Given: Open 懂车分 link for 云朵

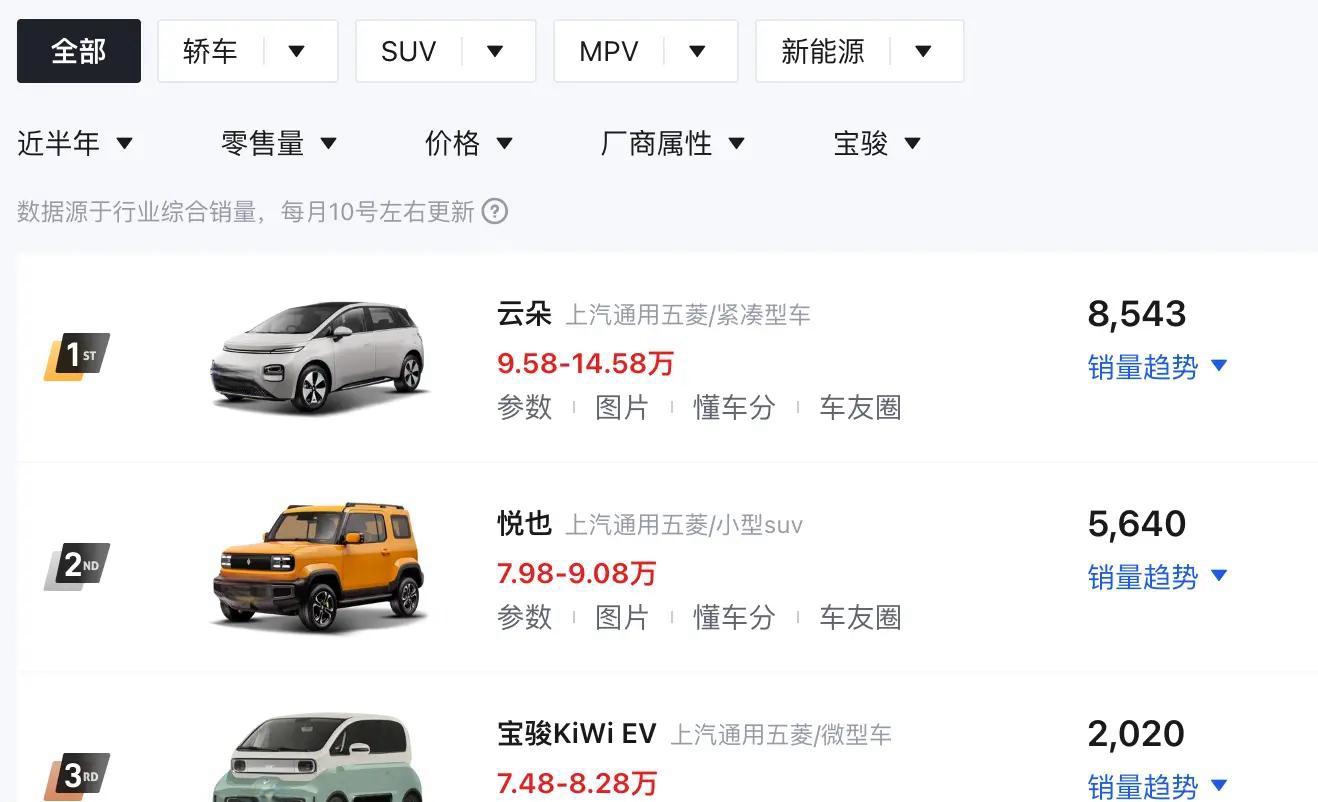Looking at the screenshot, I should tap(734, 408).
